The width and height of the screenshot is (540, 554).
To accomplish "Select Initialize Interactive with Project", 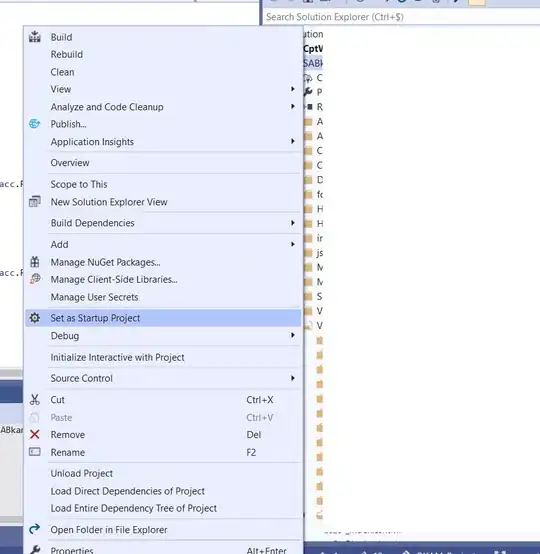I will pyautogui.click(x=163, y=357).
